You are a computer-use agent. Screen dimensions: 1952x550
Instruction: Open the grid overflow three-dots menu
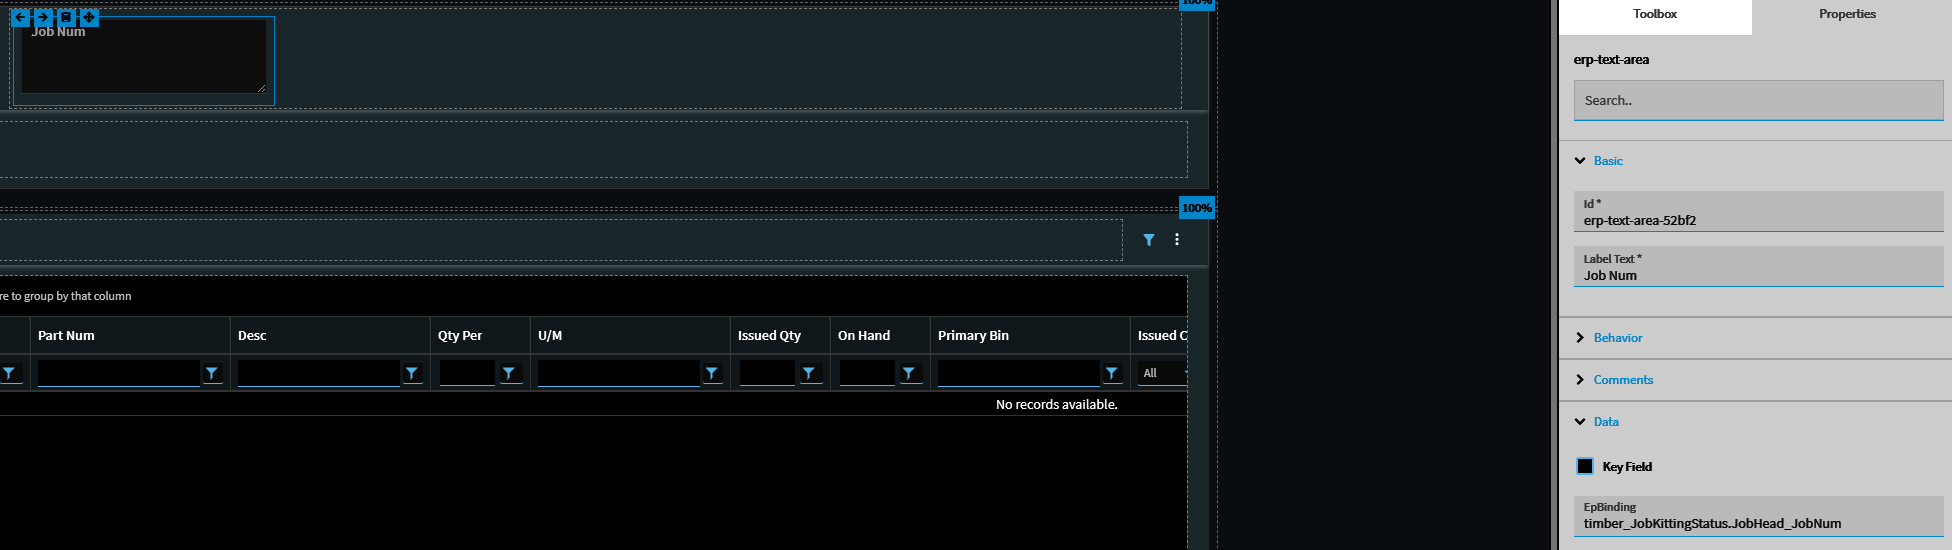click(1177, 240)
